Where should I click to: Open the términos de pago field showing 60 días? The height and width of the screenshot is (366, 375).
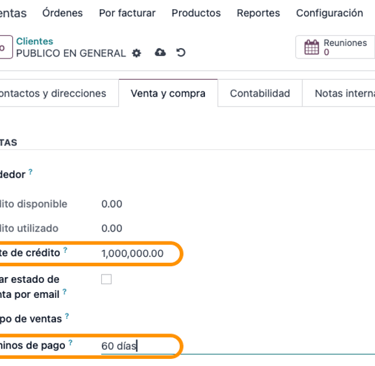(x=238, y=346)
